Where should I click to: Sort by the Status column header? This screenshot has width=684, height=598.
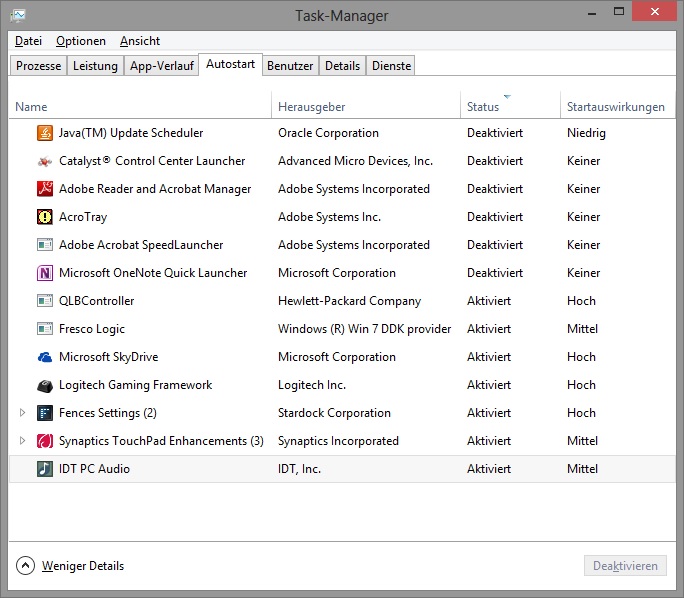(x=510, y=107)
